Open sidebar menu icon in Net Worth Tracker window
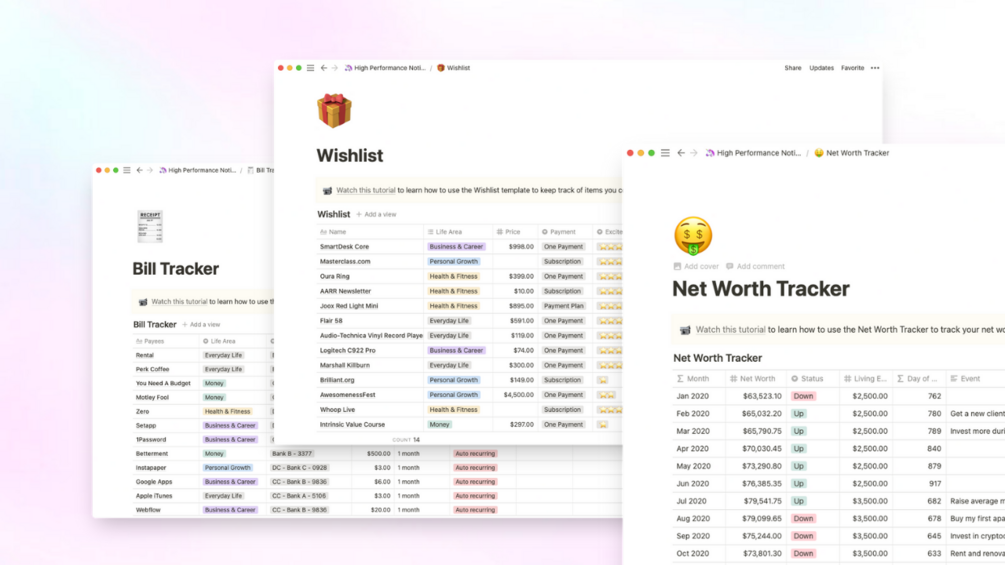Viewport: 1005px width, 565px height. [x=665, y=153]
